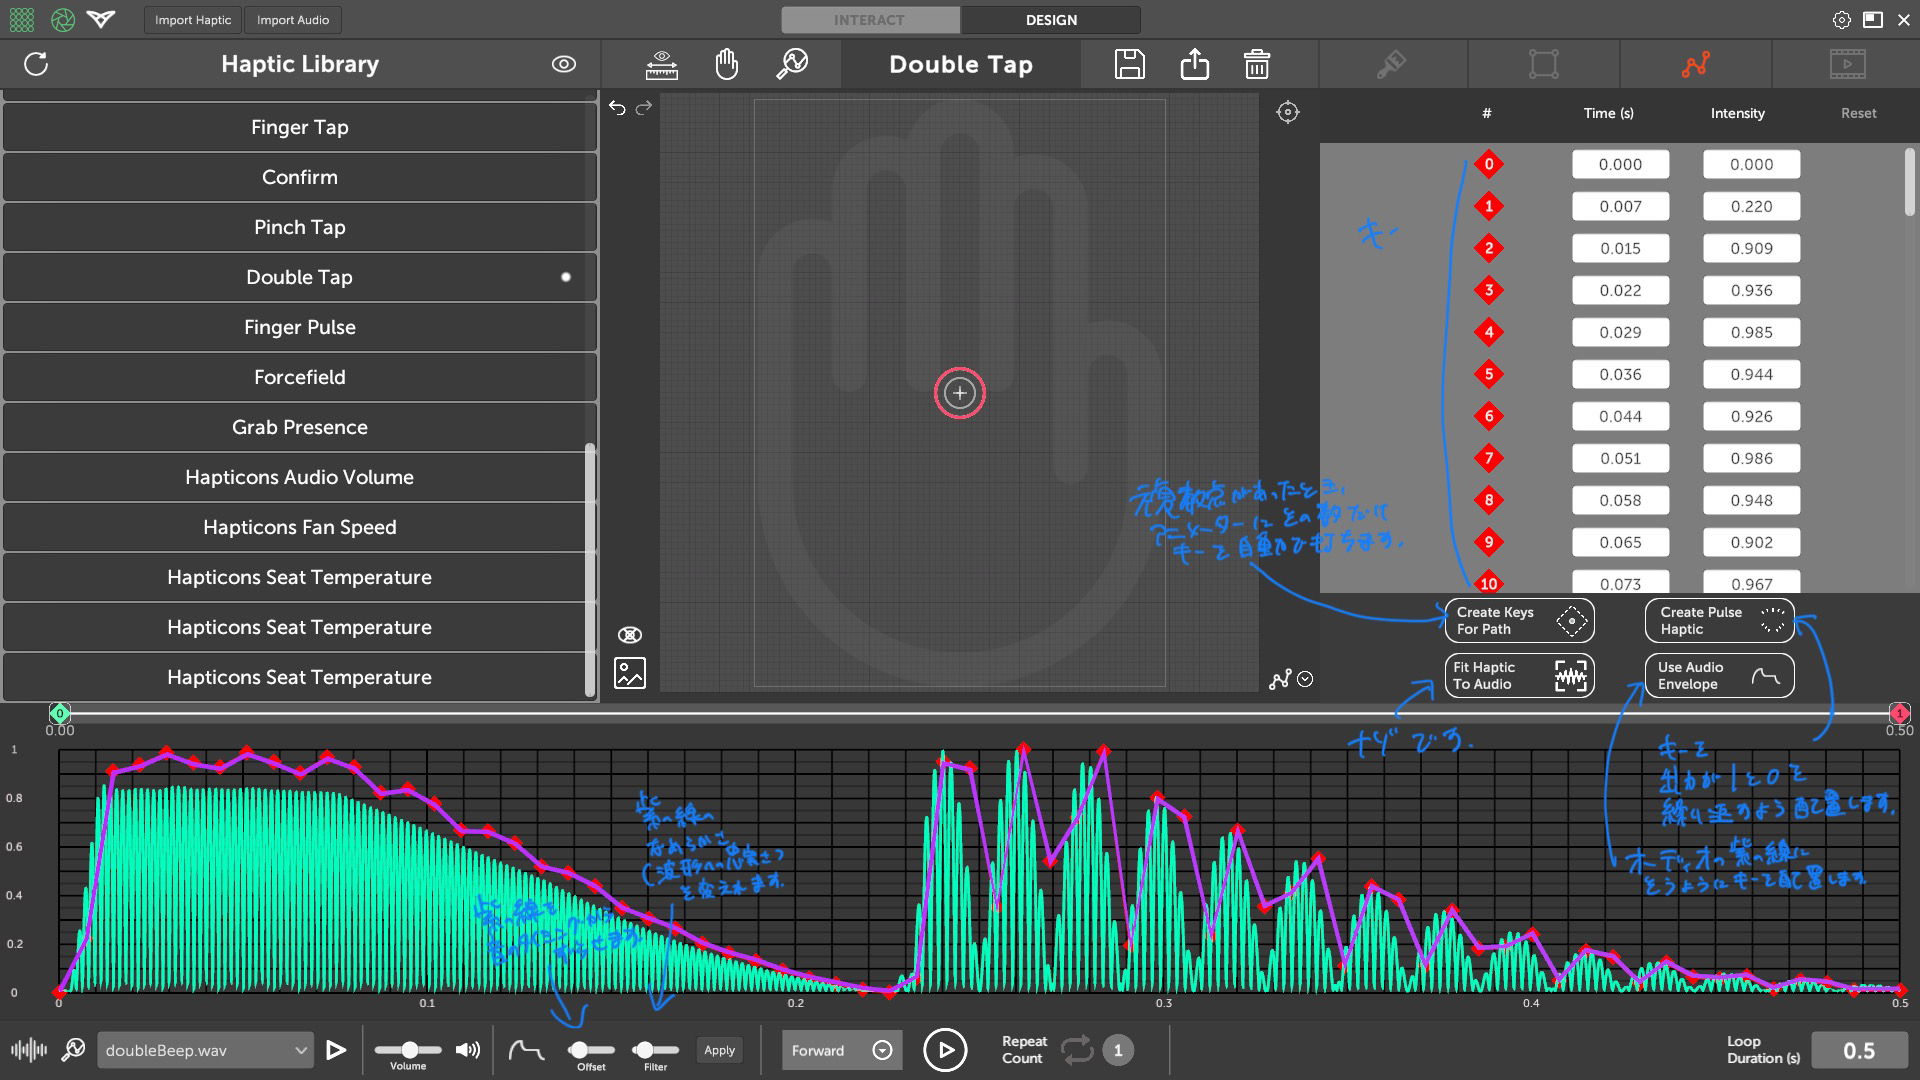Select the hand tracking tool icon
Screen dimensions: 1920x1080
point(727,64)
